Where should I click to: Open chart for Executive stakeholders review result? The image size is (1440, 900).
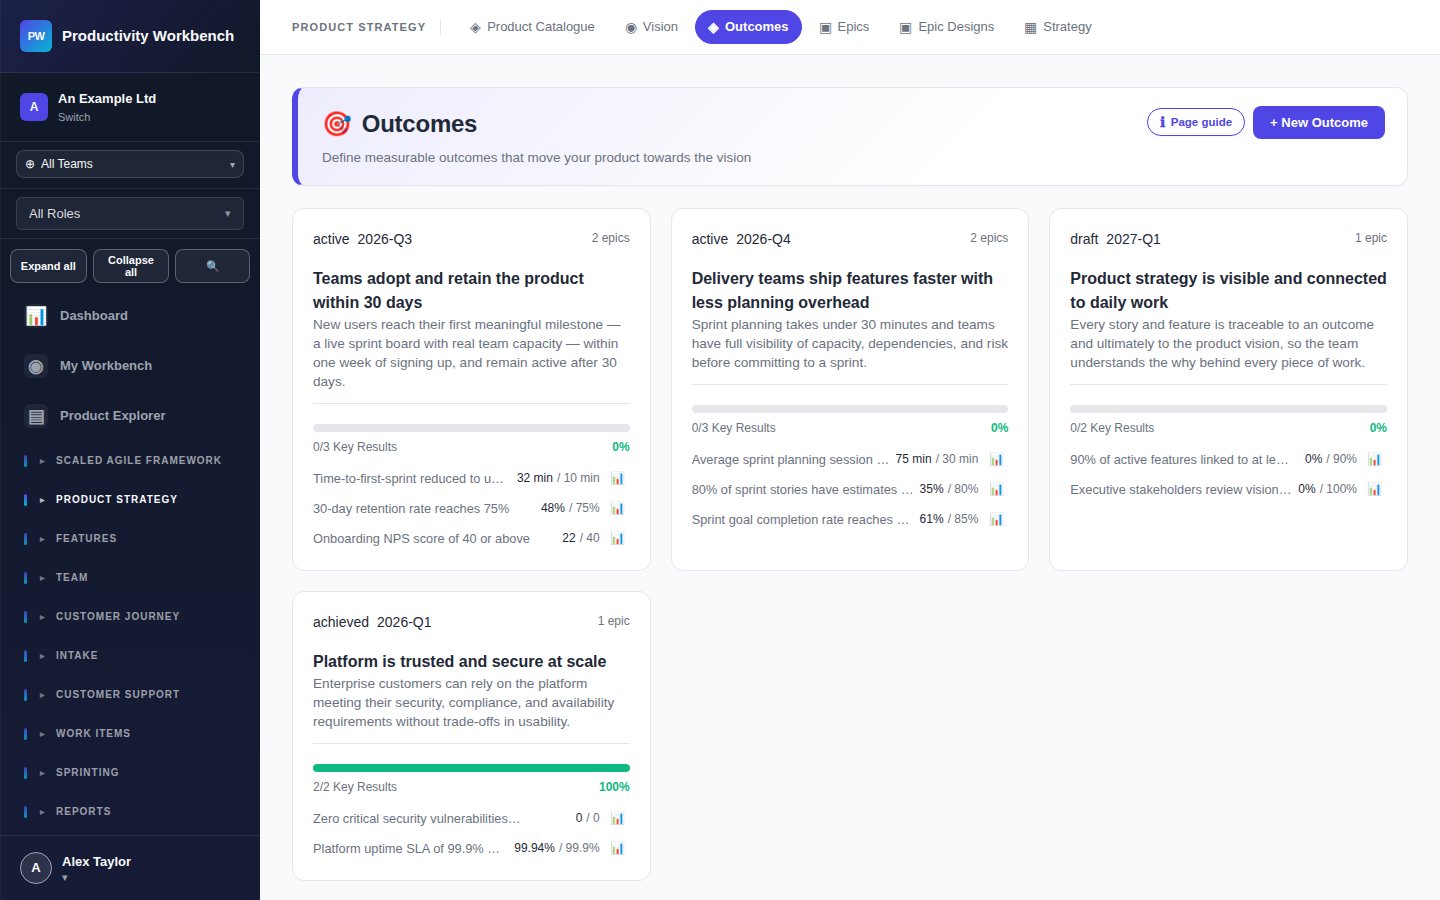click(1374, 489)
